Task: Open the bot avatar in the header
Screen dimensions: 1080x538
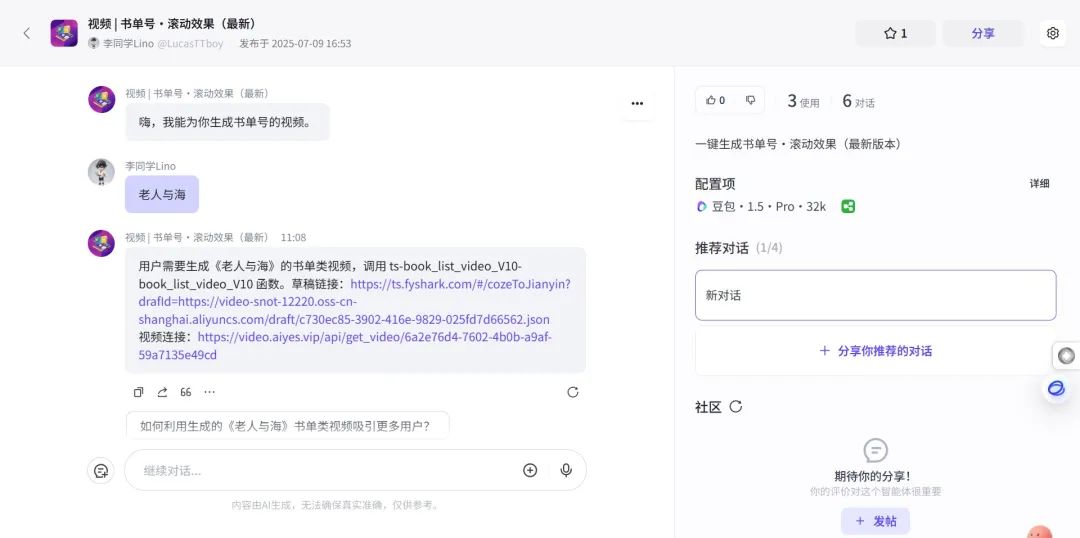Action: click(x=64, y=33)
